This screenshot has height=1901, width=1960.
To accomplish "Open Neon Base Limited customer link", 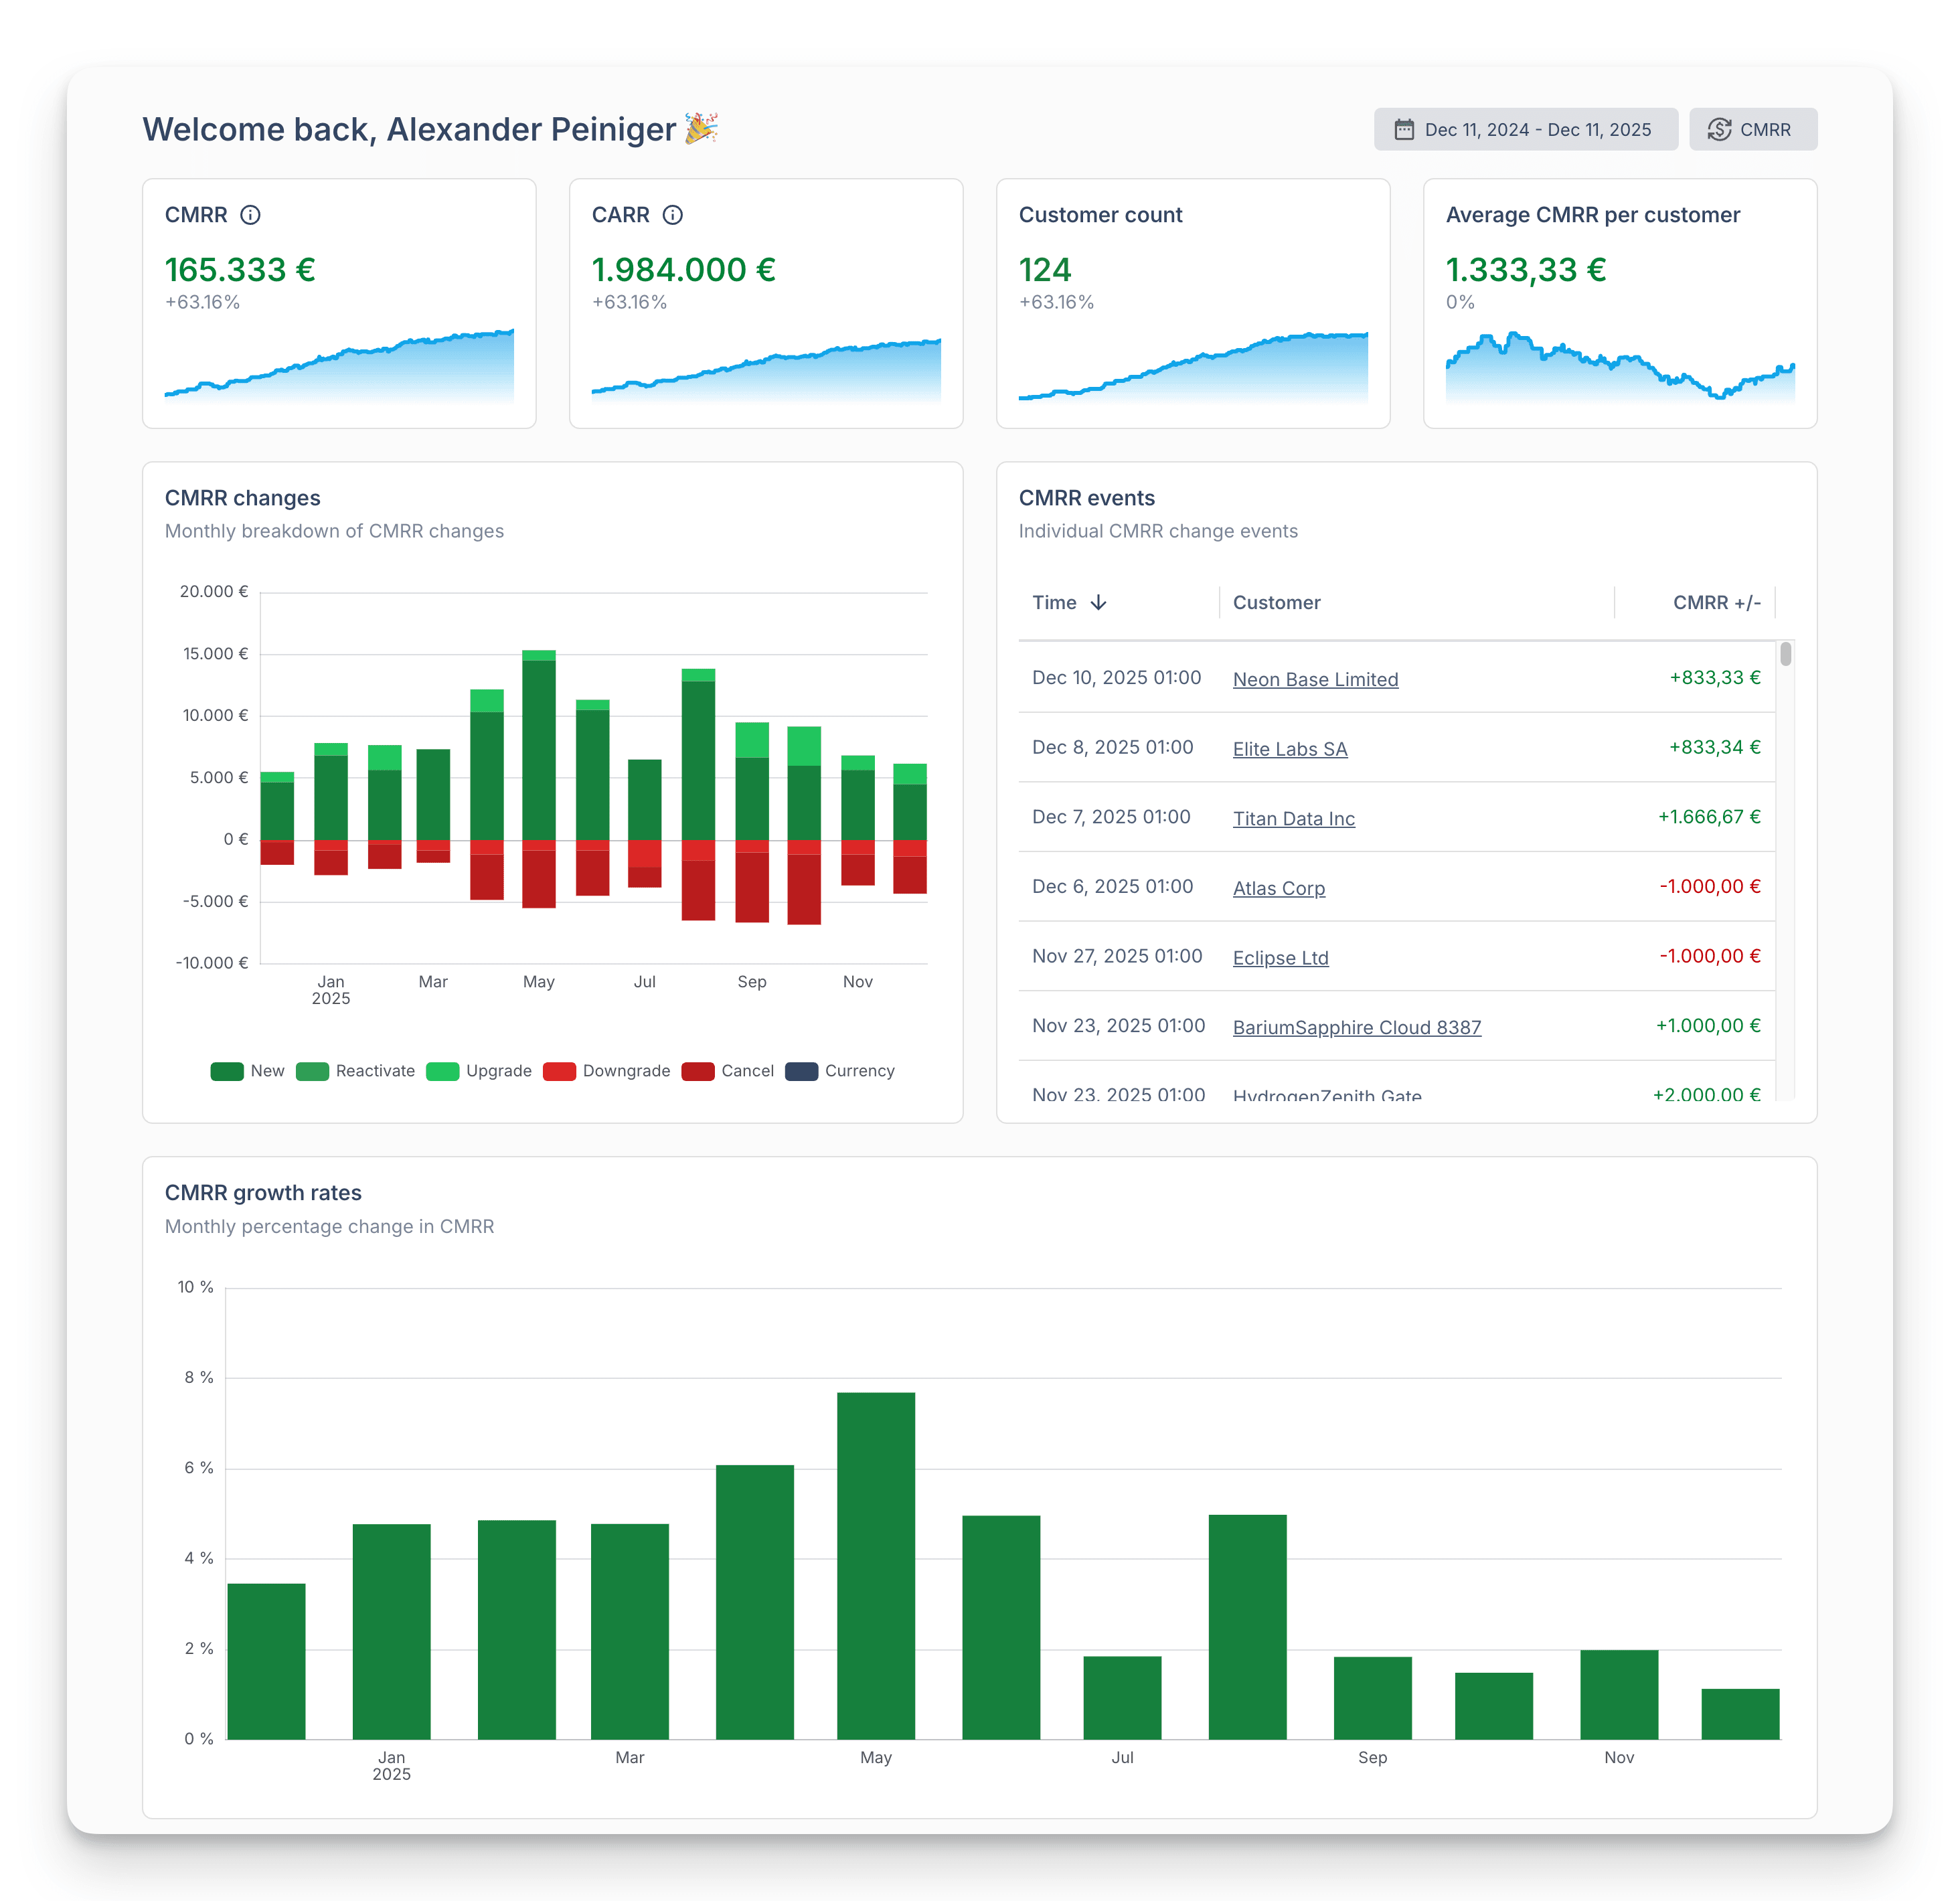I will coord(1315,680).
